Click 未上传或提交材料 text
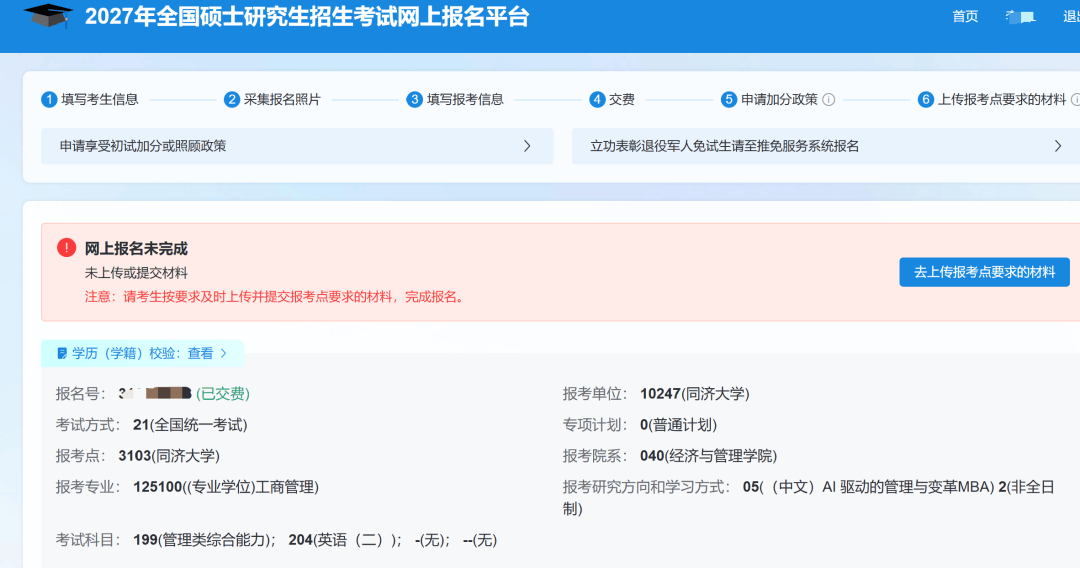 tap(136, 273)
